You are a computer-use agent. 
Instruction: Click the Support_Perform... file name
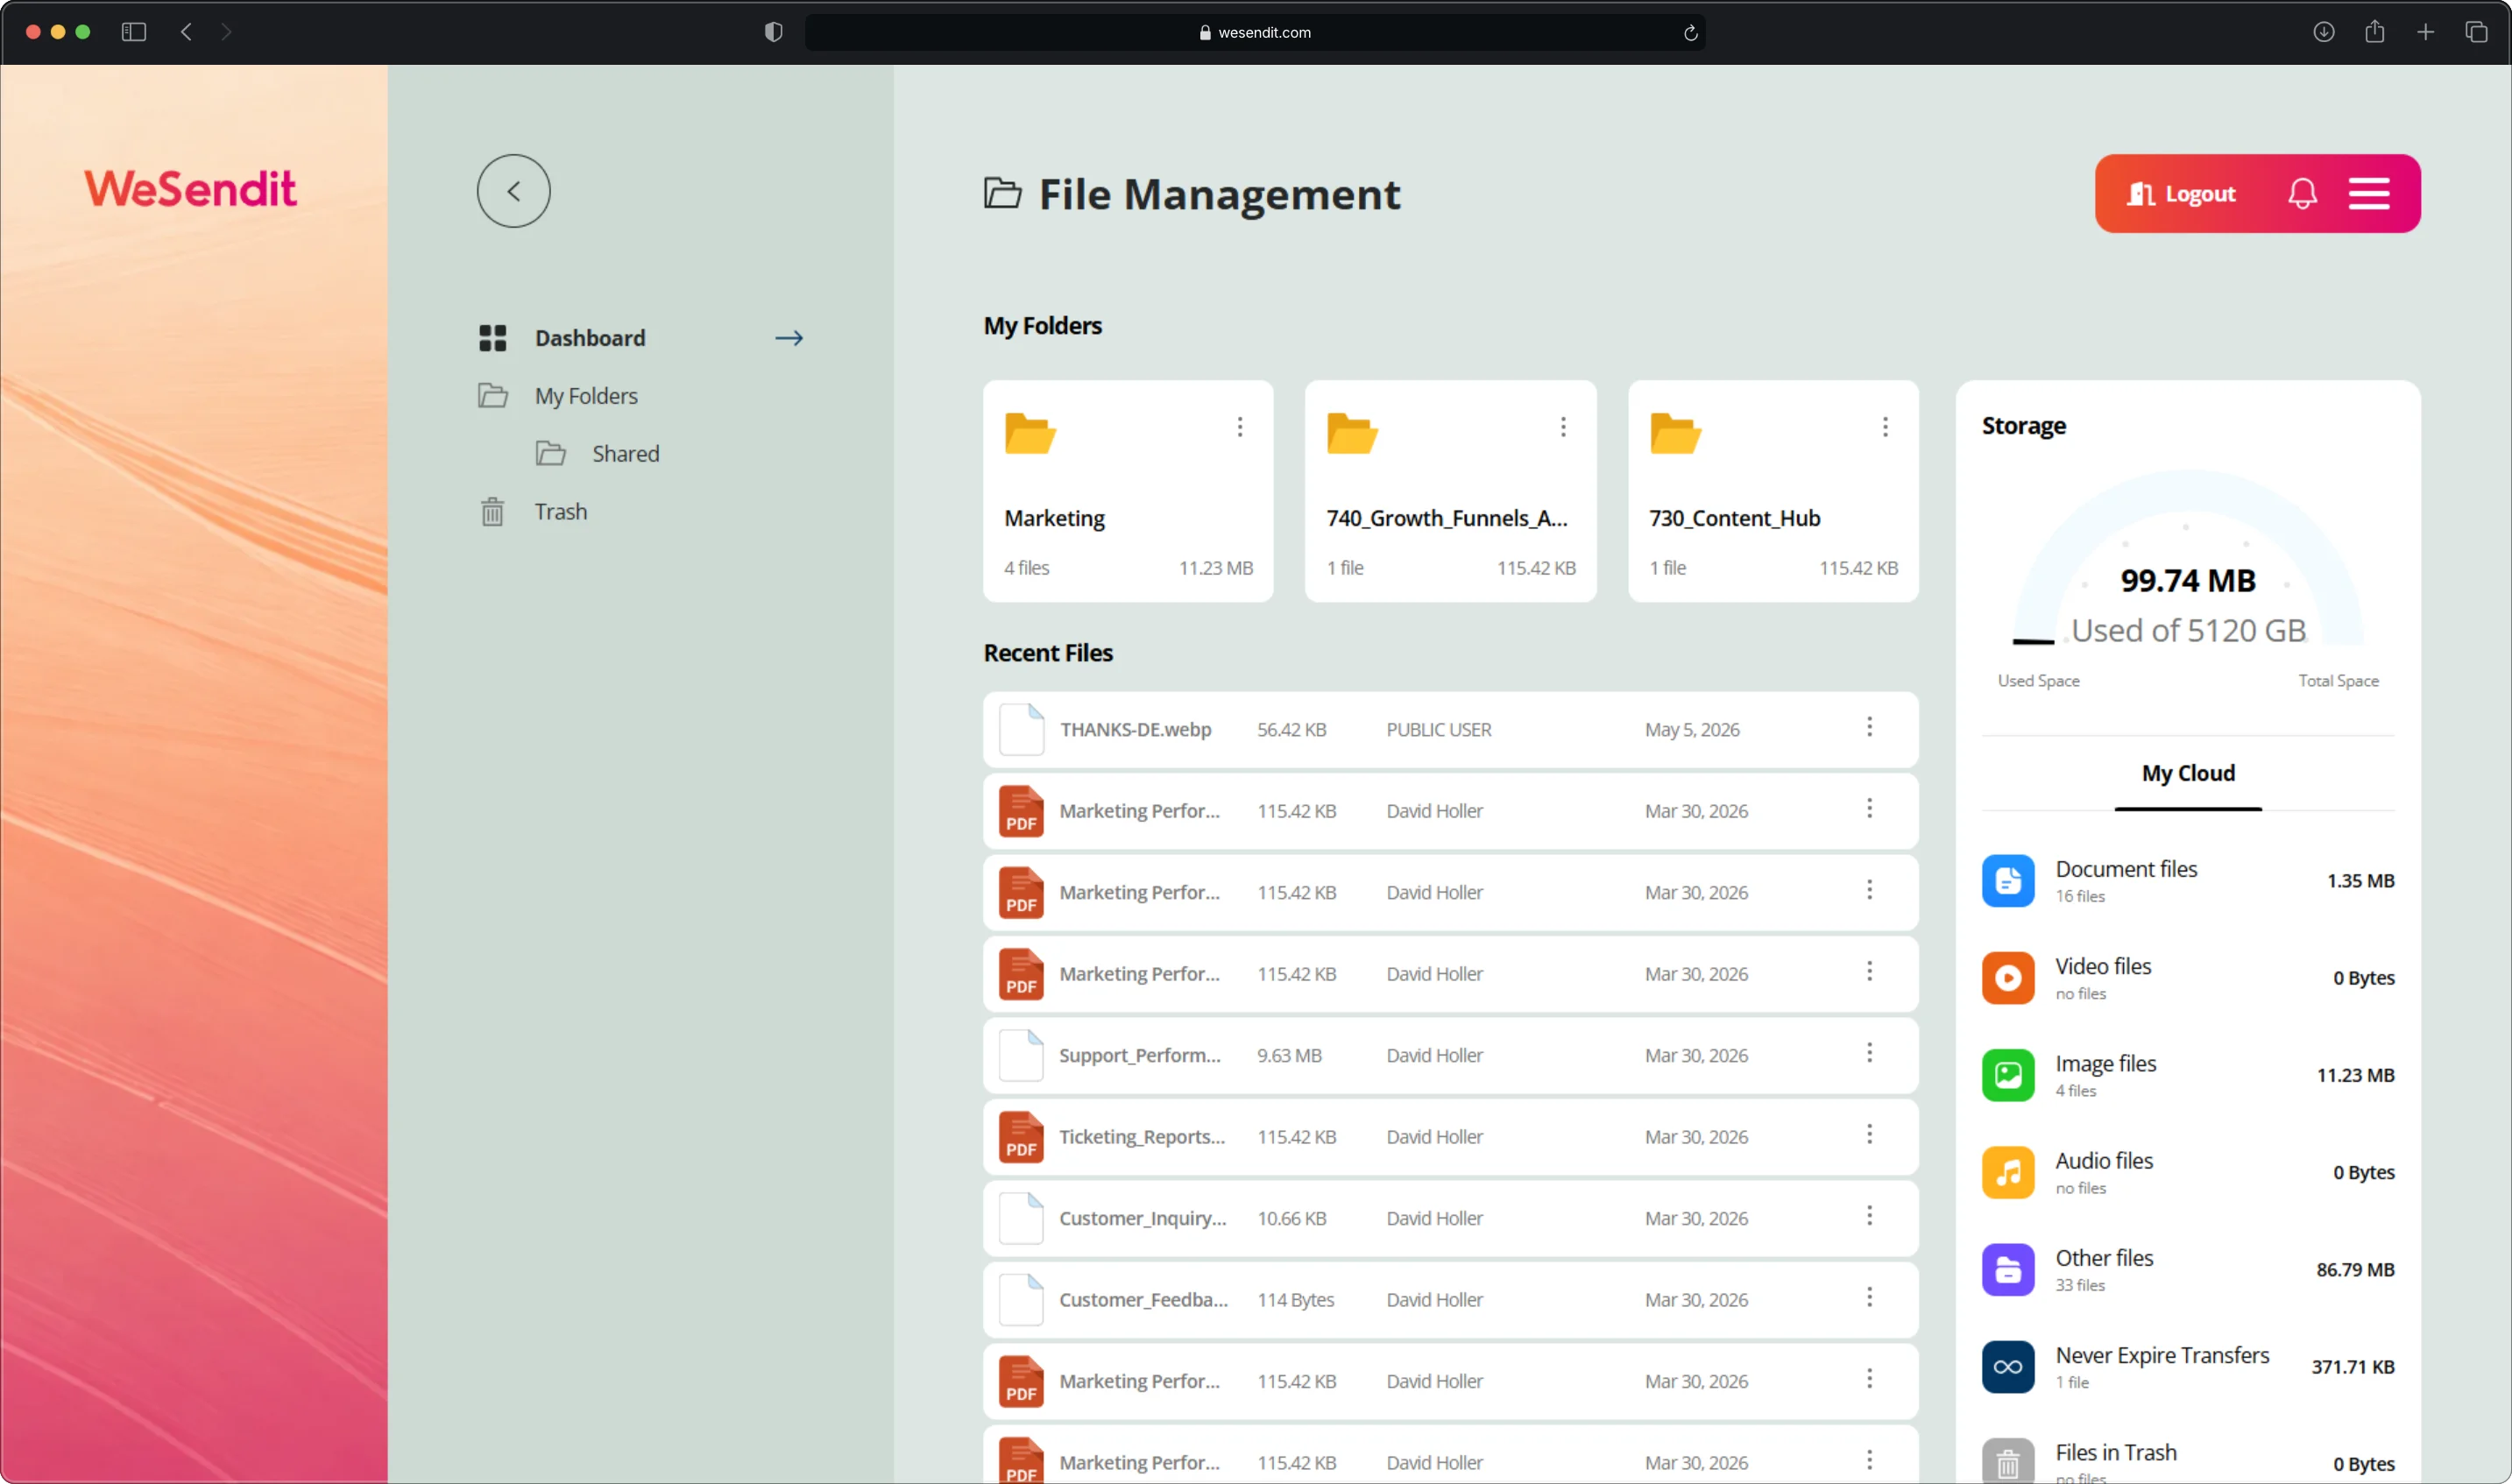pyautogui.click(x=1140, y=1056)
